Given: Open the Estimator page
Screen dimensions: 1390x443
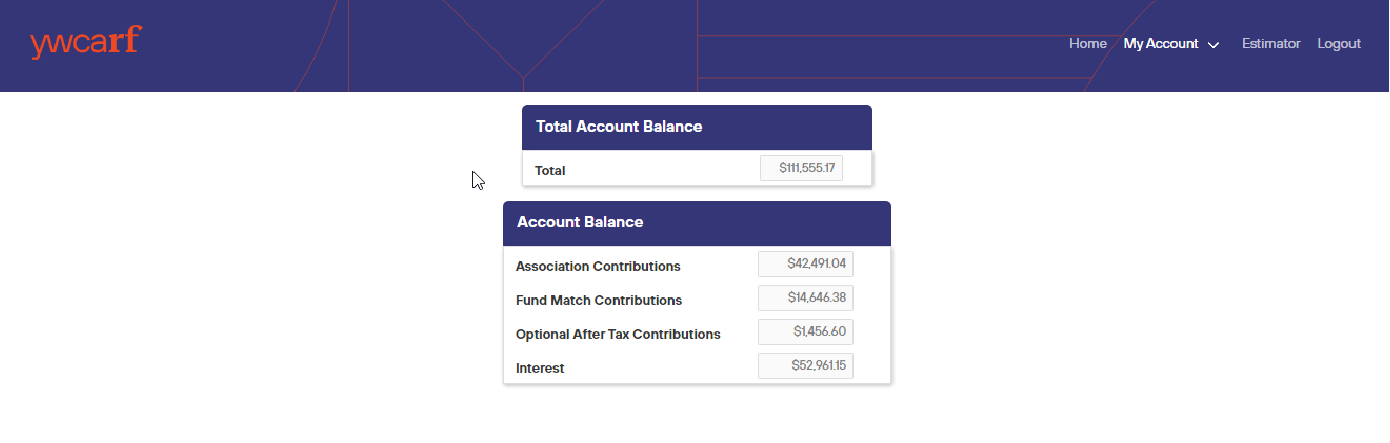Looking at the screenshot, I should (1271, 44).
